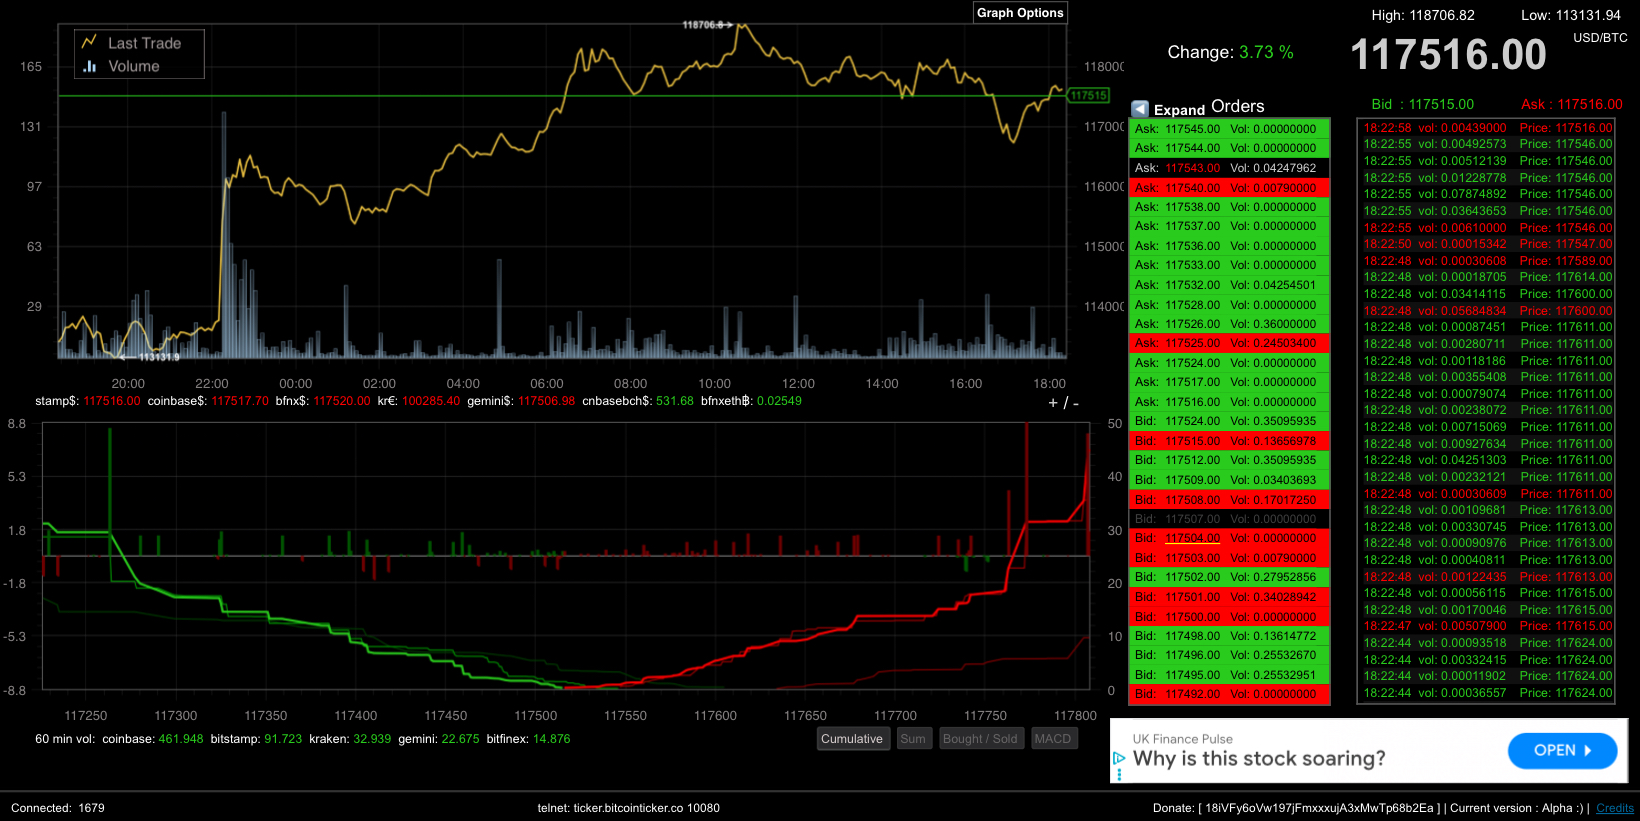Viewport: 1640px width, 821px height.
Task: Click the Ask 117545.00 top order row
Action: tap(1229, 129)
